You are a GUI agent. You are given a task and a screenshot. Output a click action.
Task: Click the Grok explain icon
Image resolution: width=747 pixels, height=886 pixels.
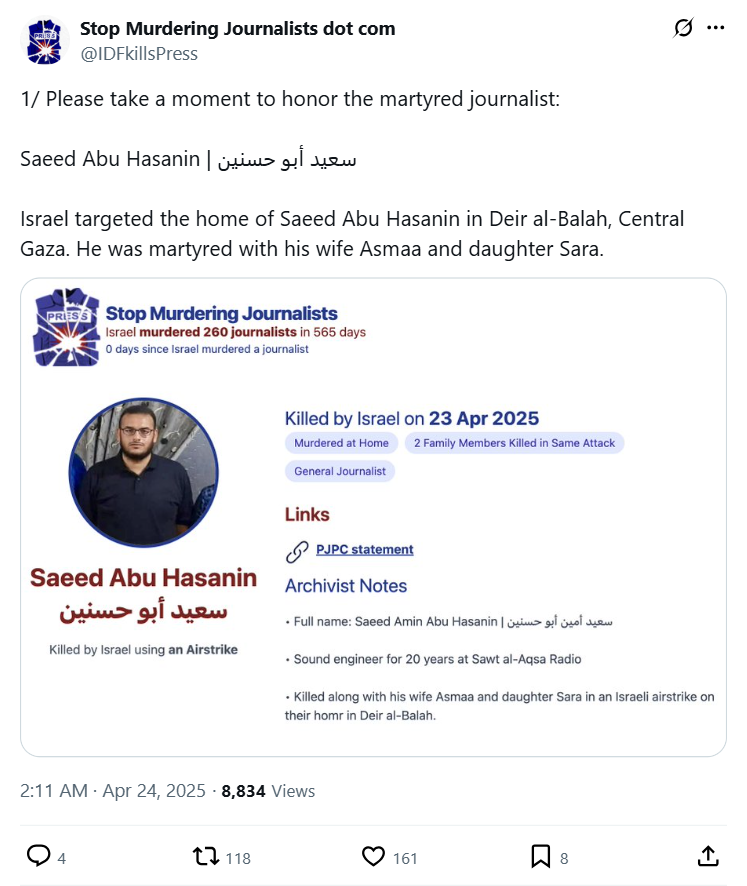pyautogui.click(x=684, y=29)
